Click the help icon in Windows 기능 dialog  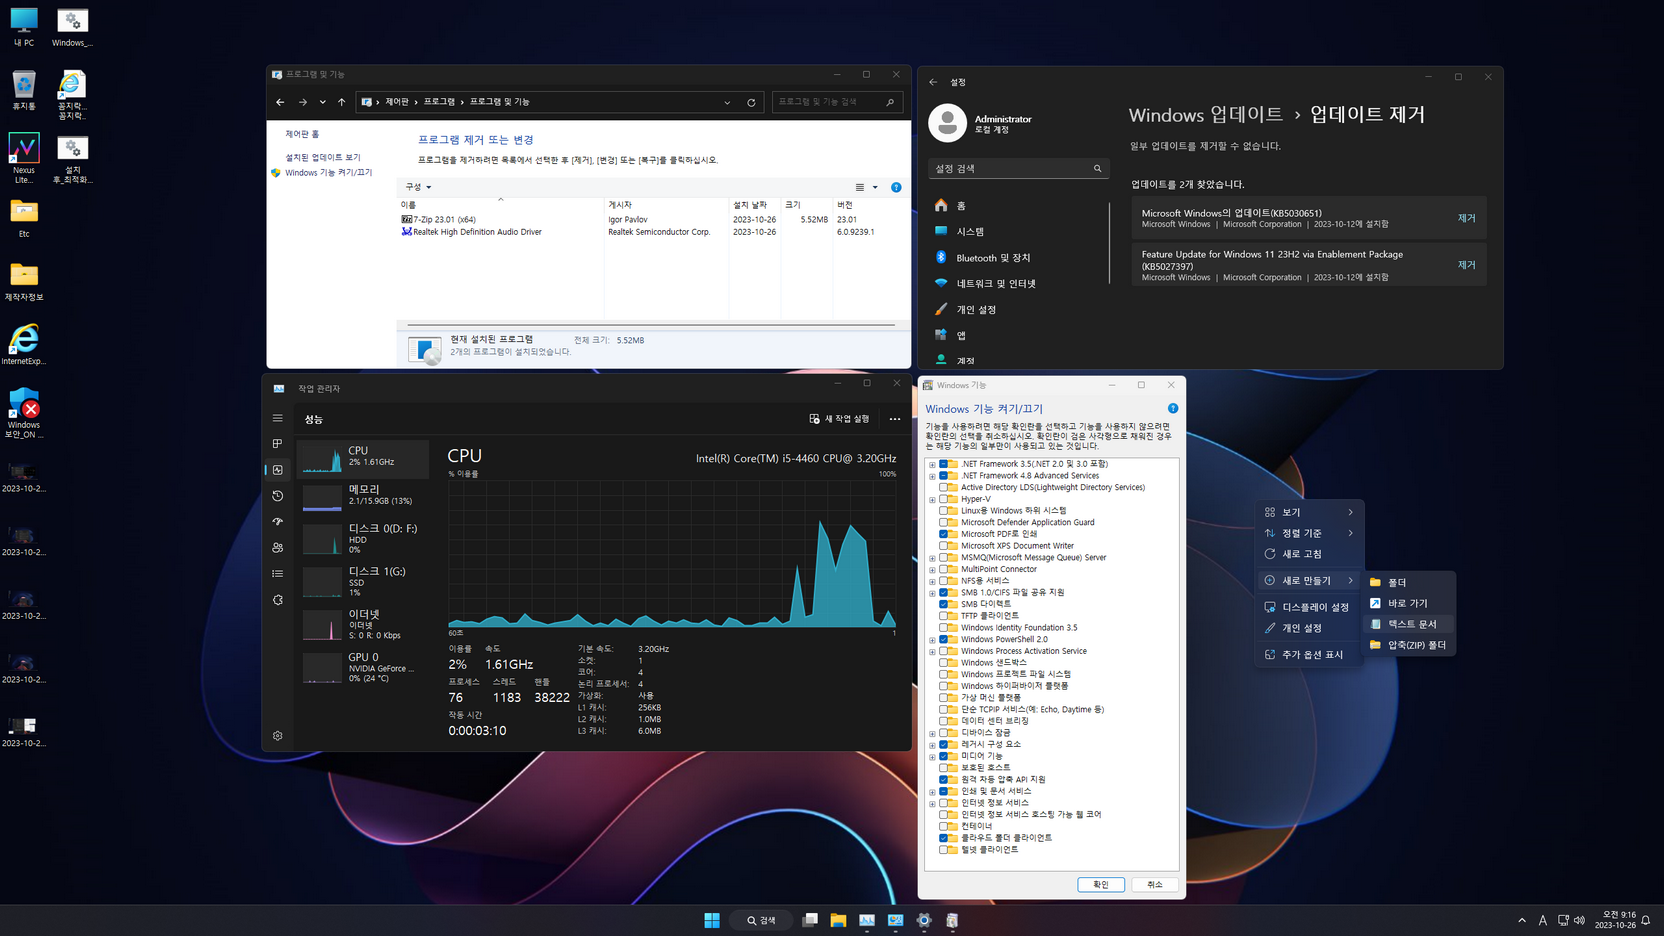coord(1173,408)
